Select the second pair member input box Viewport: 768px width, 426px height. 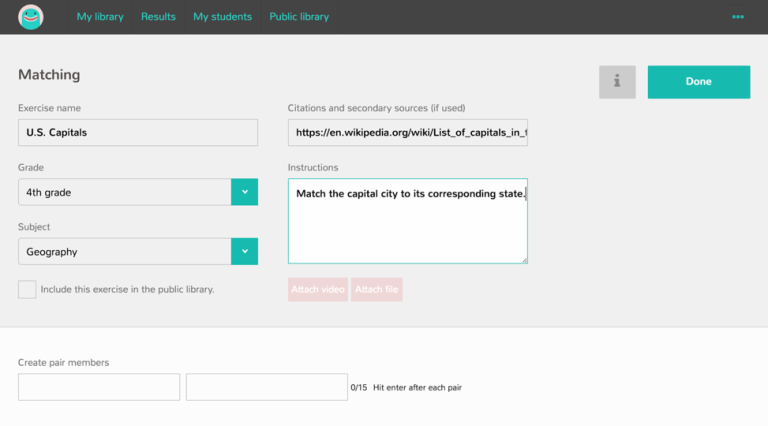[266, 387]
